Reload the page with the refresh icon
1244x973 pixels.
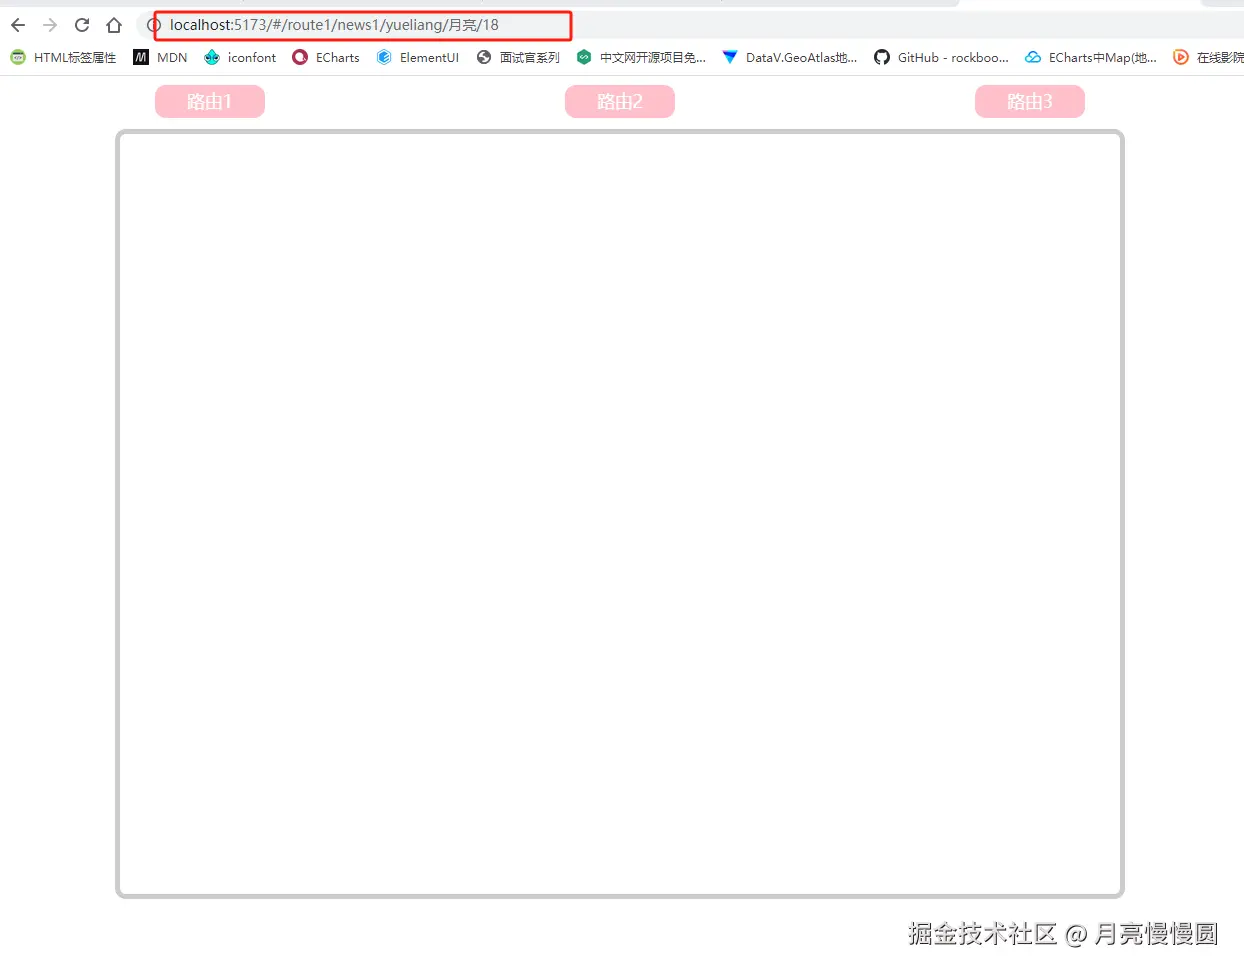coord(82,25)
